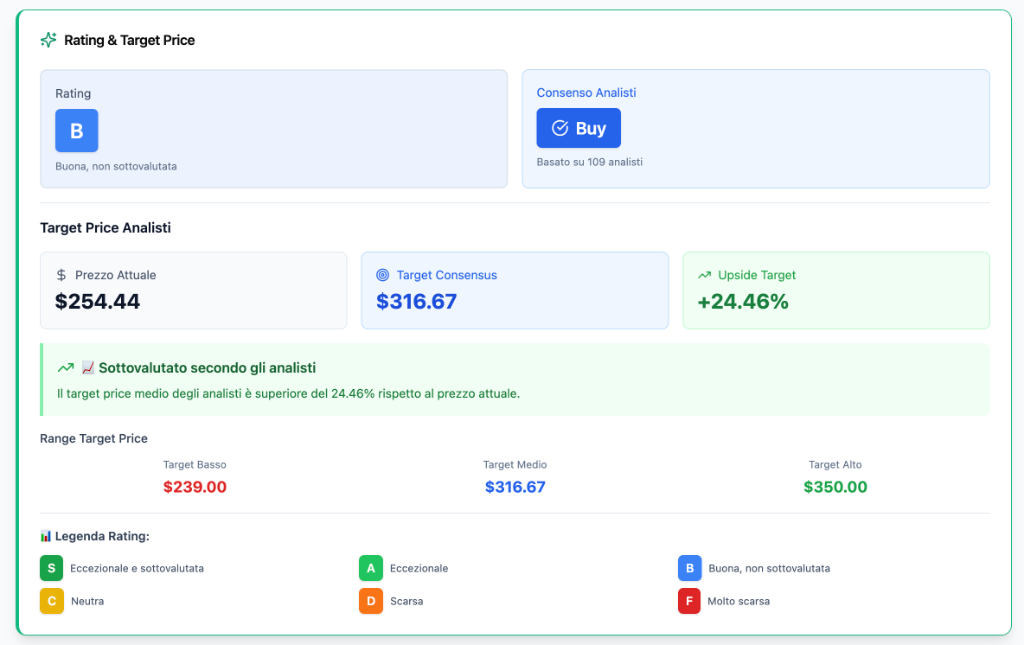Screen dimensions: 1024x645
Task: Click the Sottovalutato secondo gli analisti heading
Action: click(207, 368)
